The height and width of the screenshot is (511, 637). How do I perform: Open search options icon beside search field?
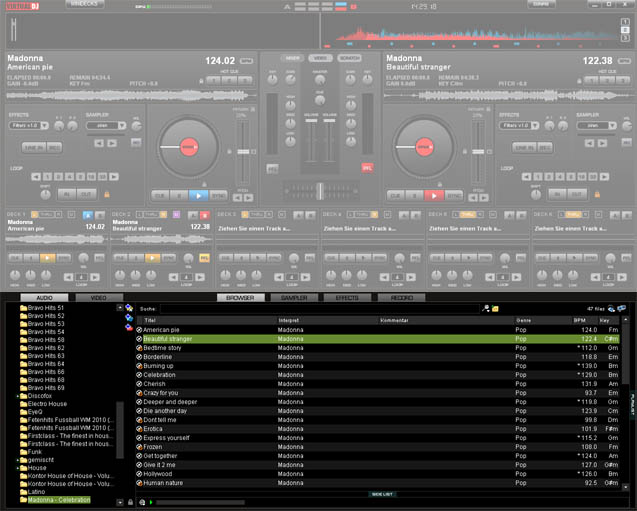(485, 309)
